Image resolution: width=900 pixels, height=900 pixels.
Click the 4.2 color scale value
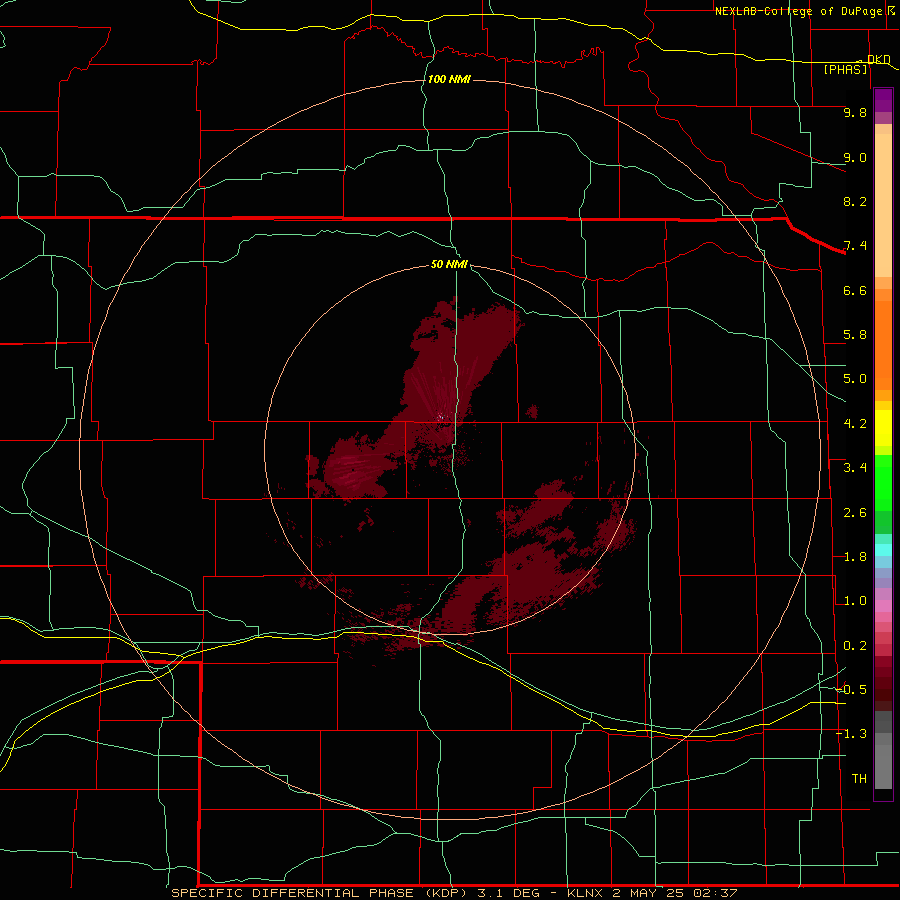[855, 424]
